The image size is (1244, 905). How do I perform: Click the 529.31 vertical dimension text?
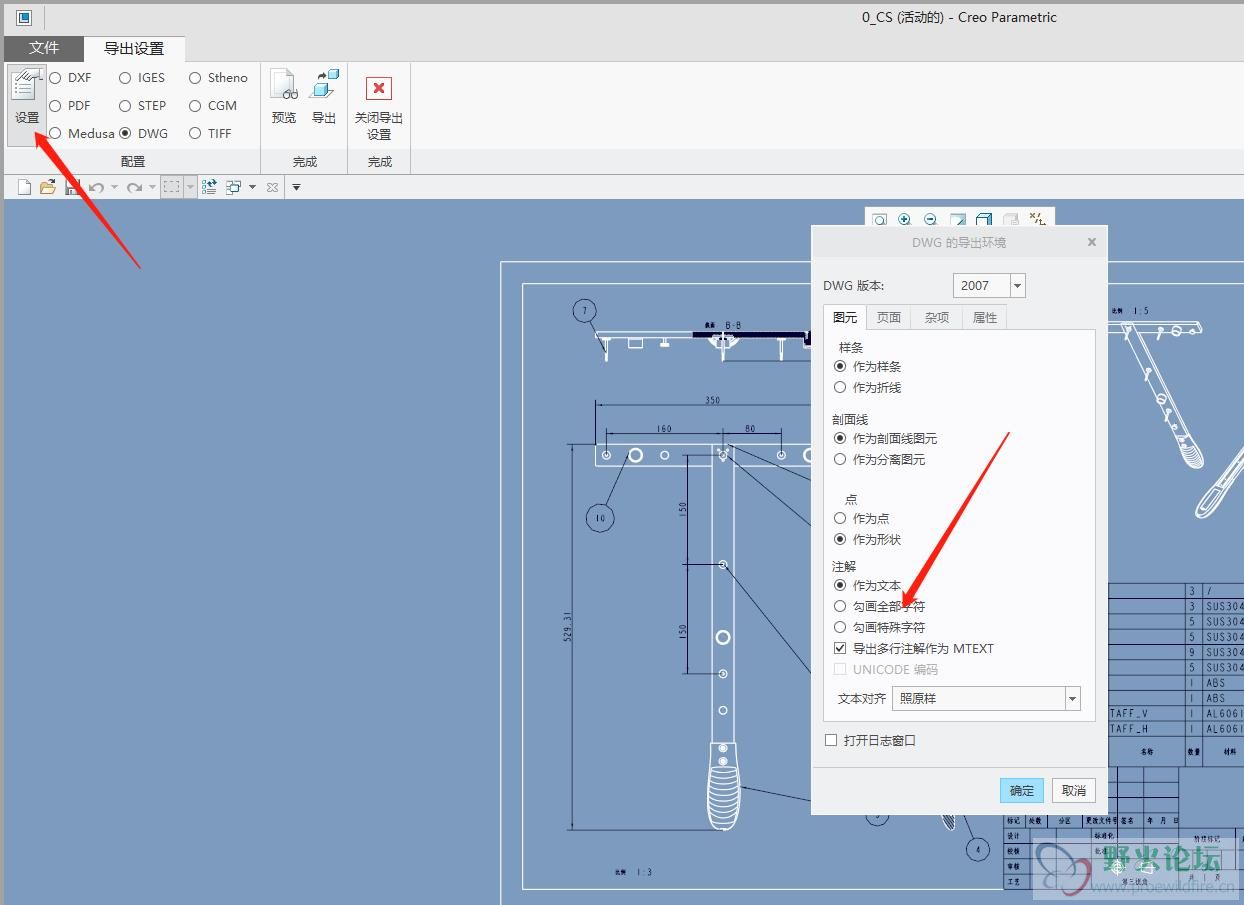click(x=566, y=625)
